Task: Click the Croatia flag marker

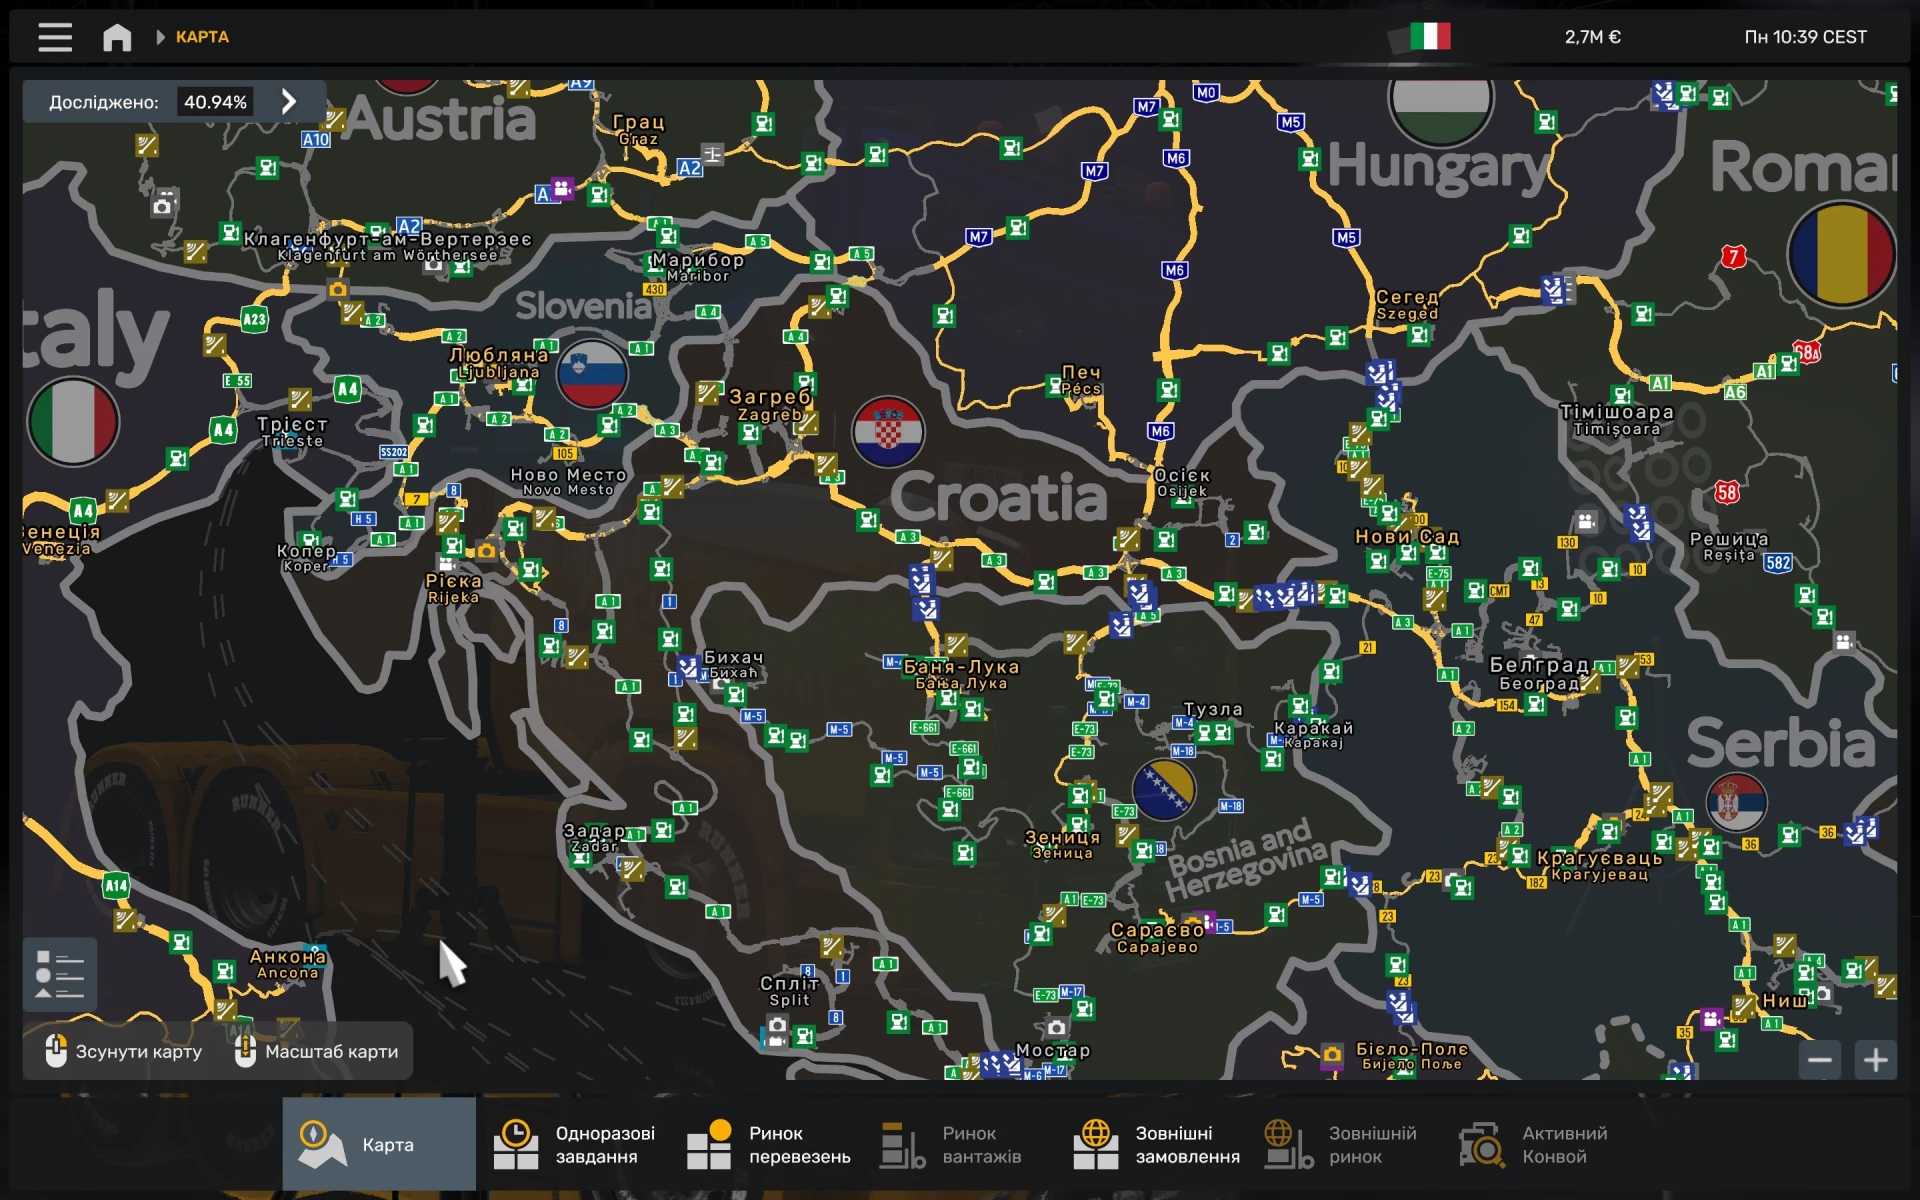Action: pyautogui.click(x=888, y=432)
